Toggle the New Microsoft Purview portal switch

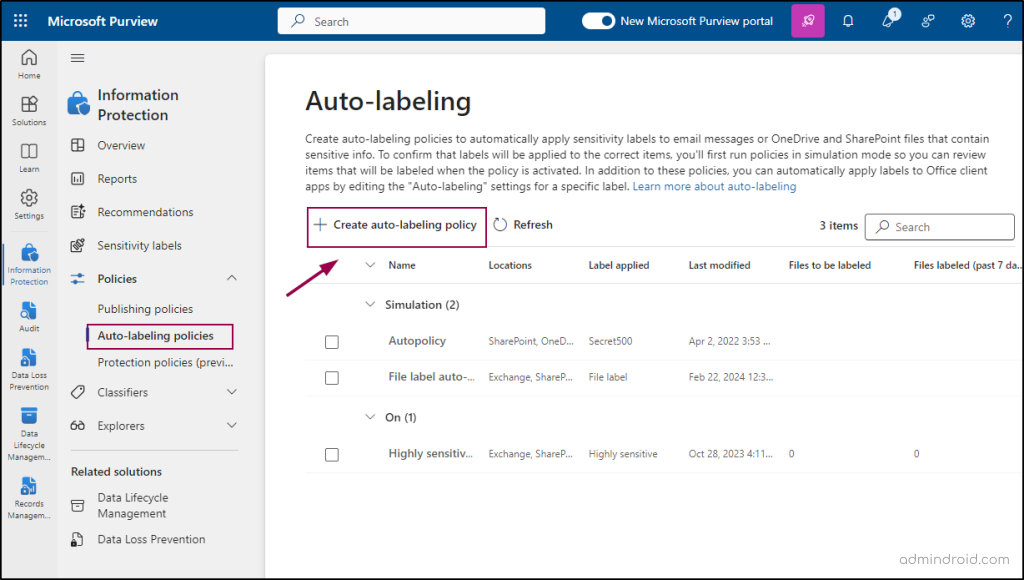(598, 21)
